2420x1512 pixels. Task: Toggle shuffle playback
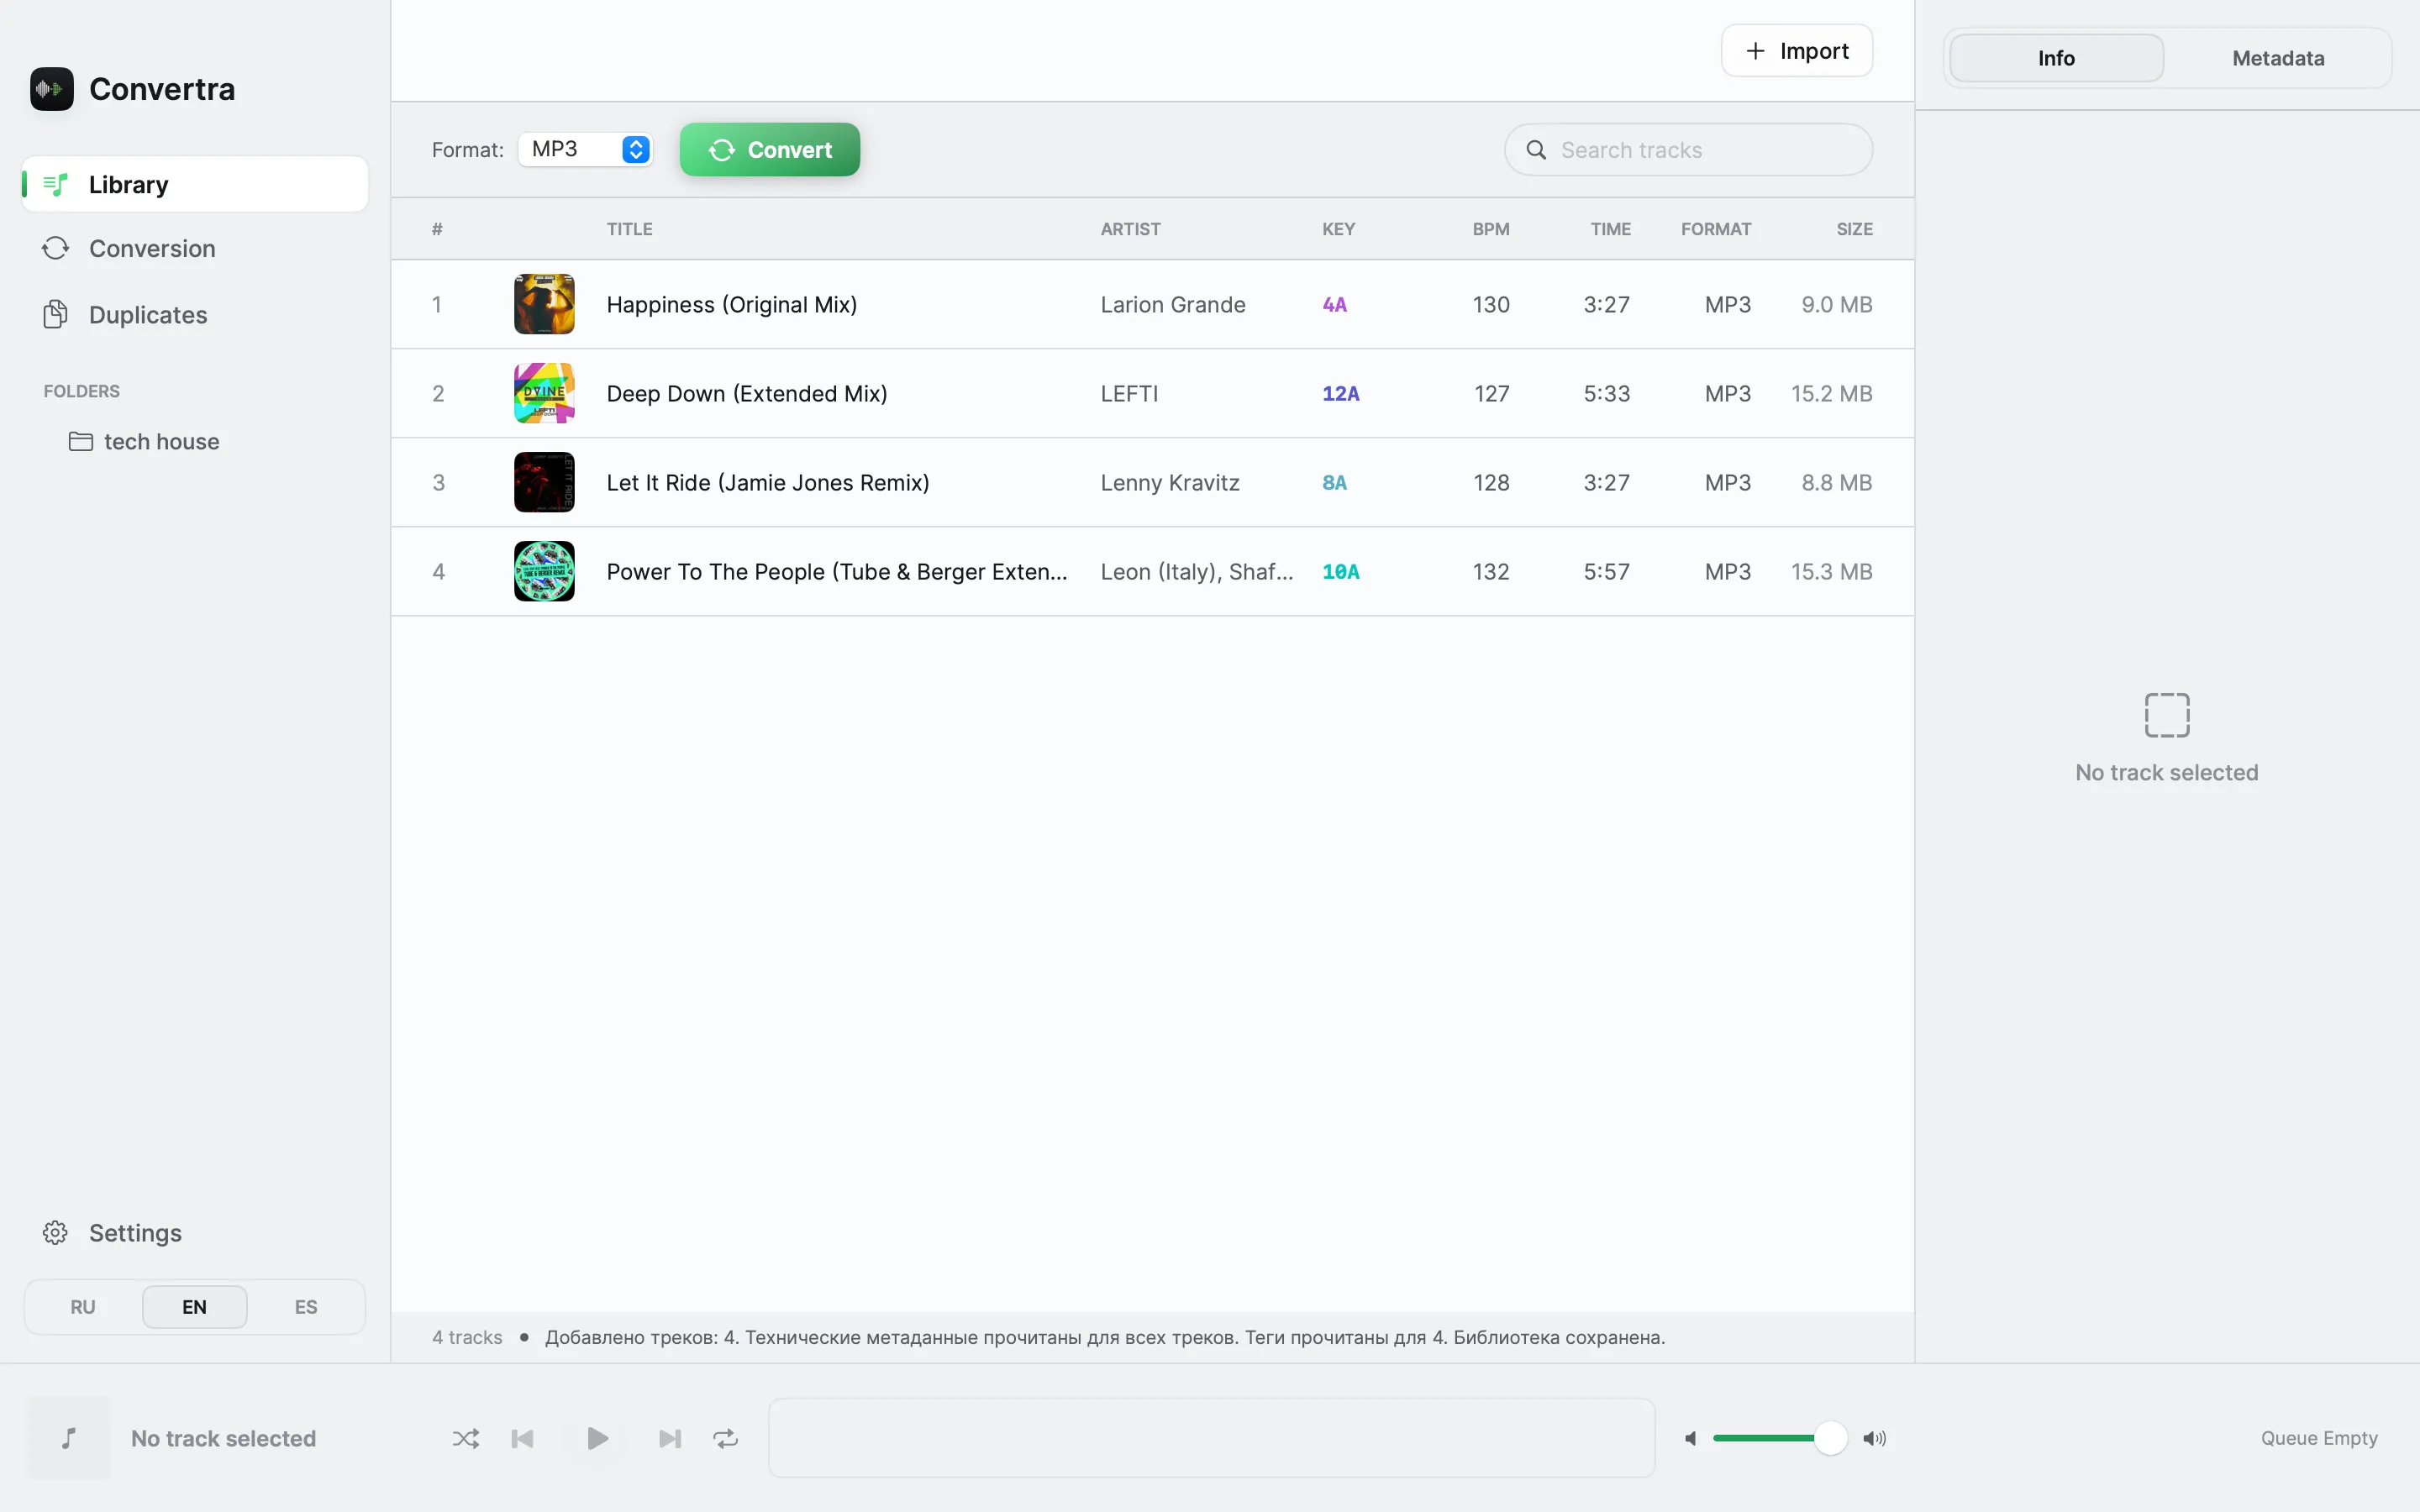coord(465,1438)
